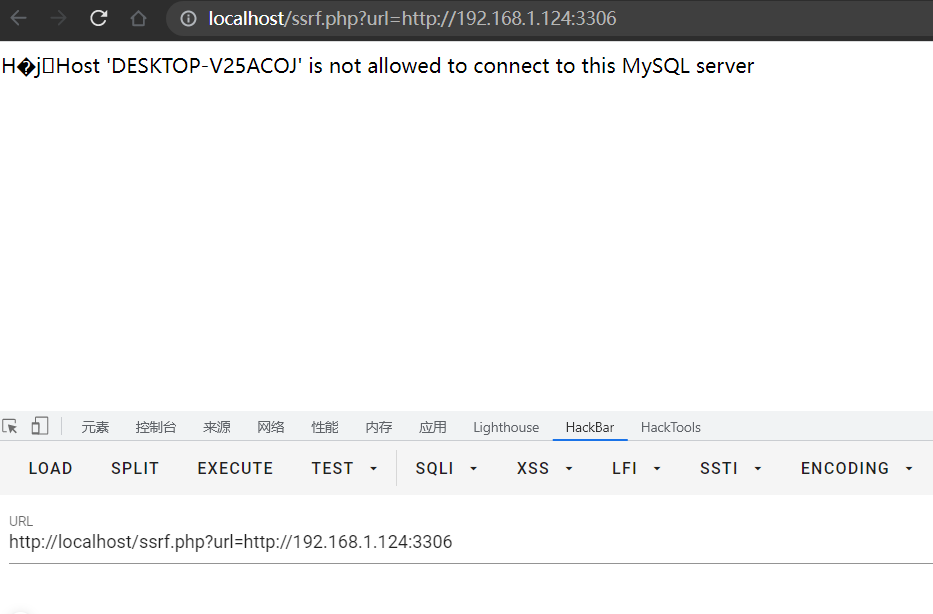This screenshot has width=933, height=614.
Task: Switch to the HackTools tab
Action: [671, 427]
